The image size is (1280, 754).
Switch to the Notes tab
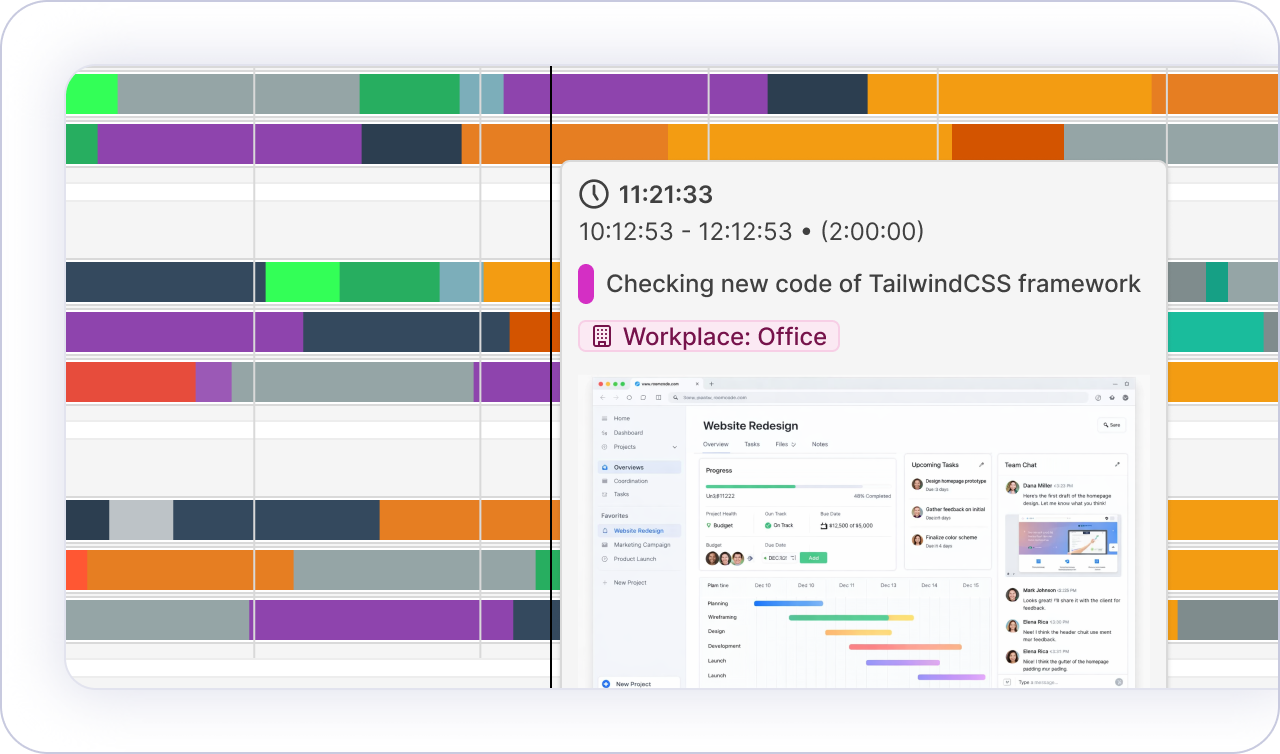click(x=819, y=444)
